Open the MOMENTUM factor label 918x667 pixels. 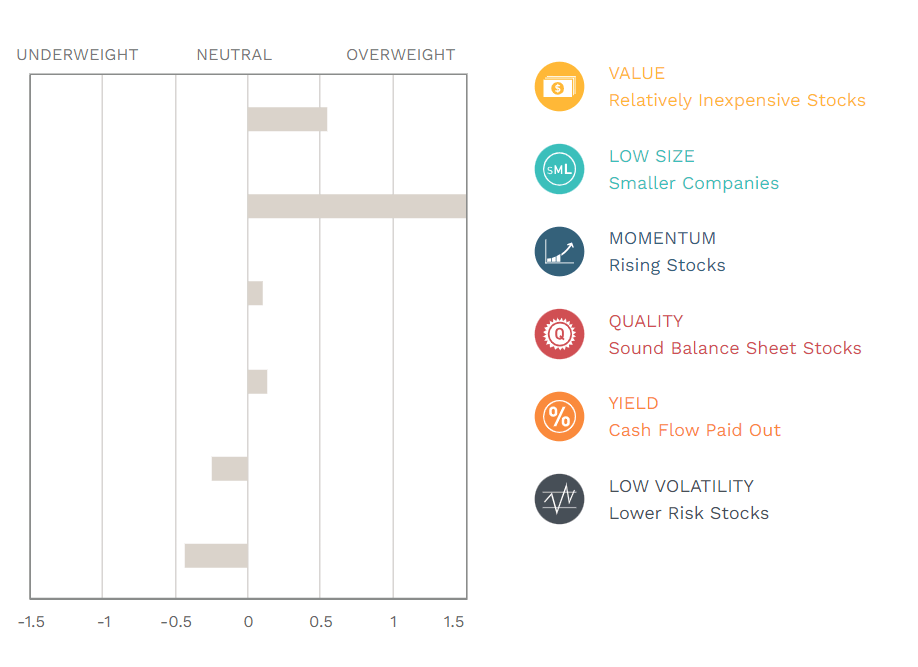[x=662, y=239]
